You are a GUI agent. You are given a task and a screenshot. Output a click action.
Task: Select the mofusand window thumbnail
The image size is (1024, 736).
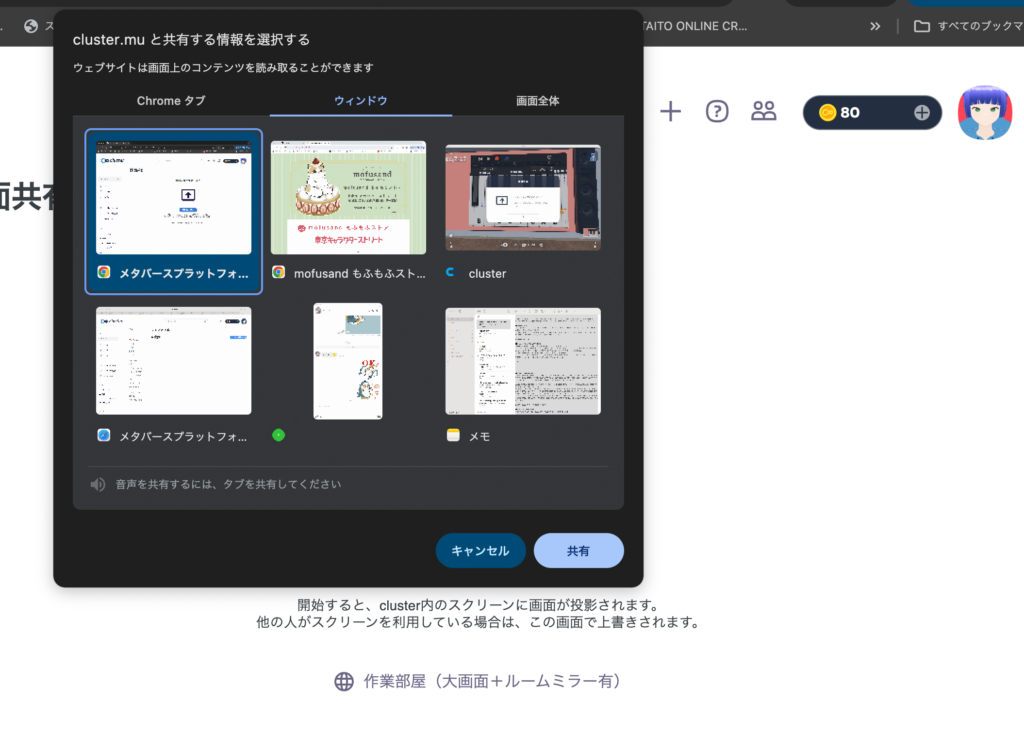pyautogui.click(x=348, y=198)
